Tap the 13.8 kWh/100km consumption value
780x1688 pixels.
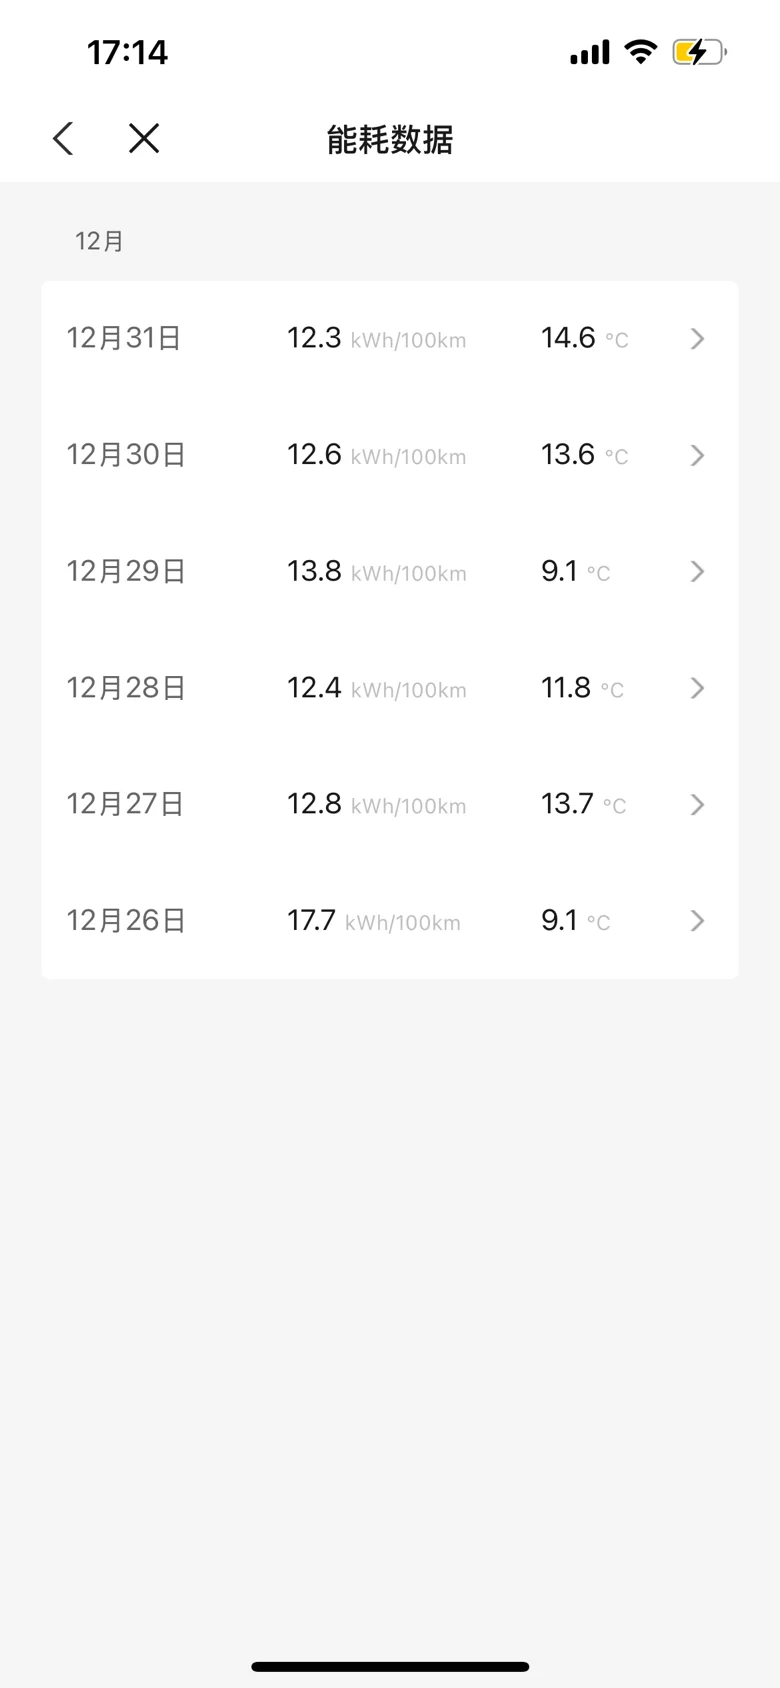376,571
